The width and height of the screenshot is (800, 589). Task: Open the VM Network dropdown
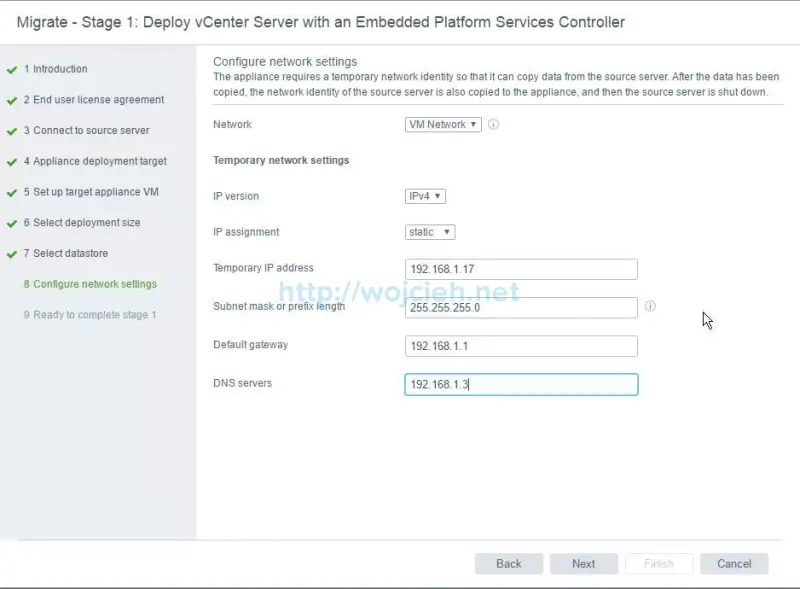coord(441,125)
